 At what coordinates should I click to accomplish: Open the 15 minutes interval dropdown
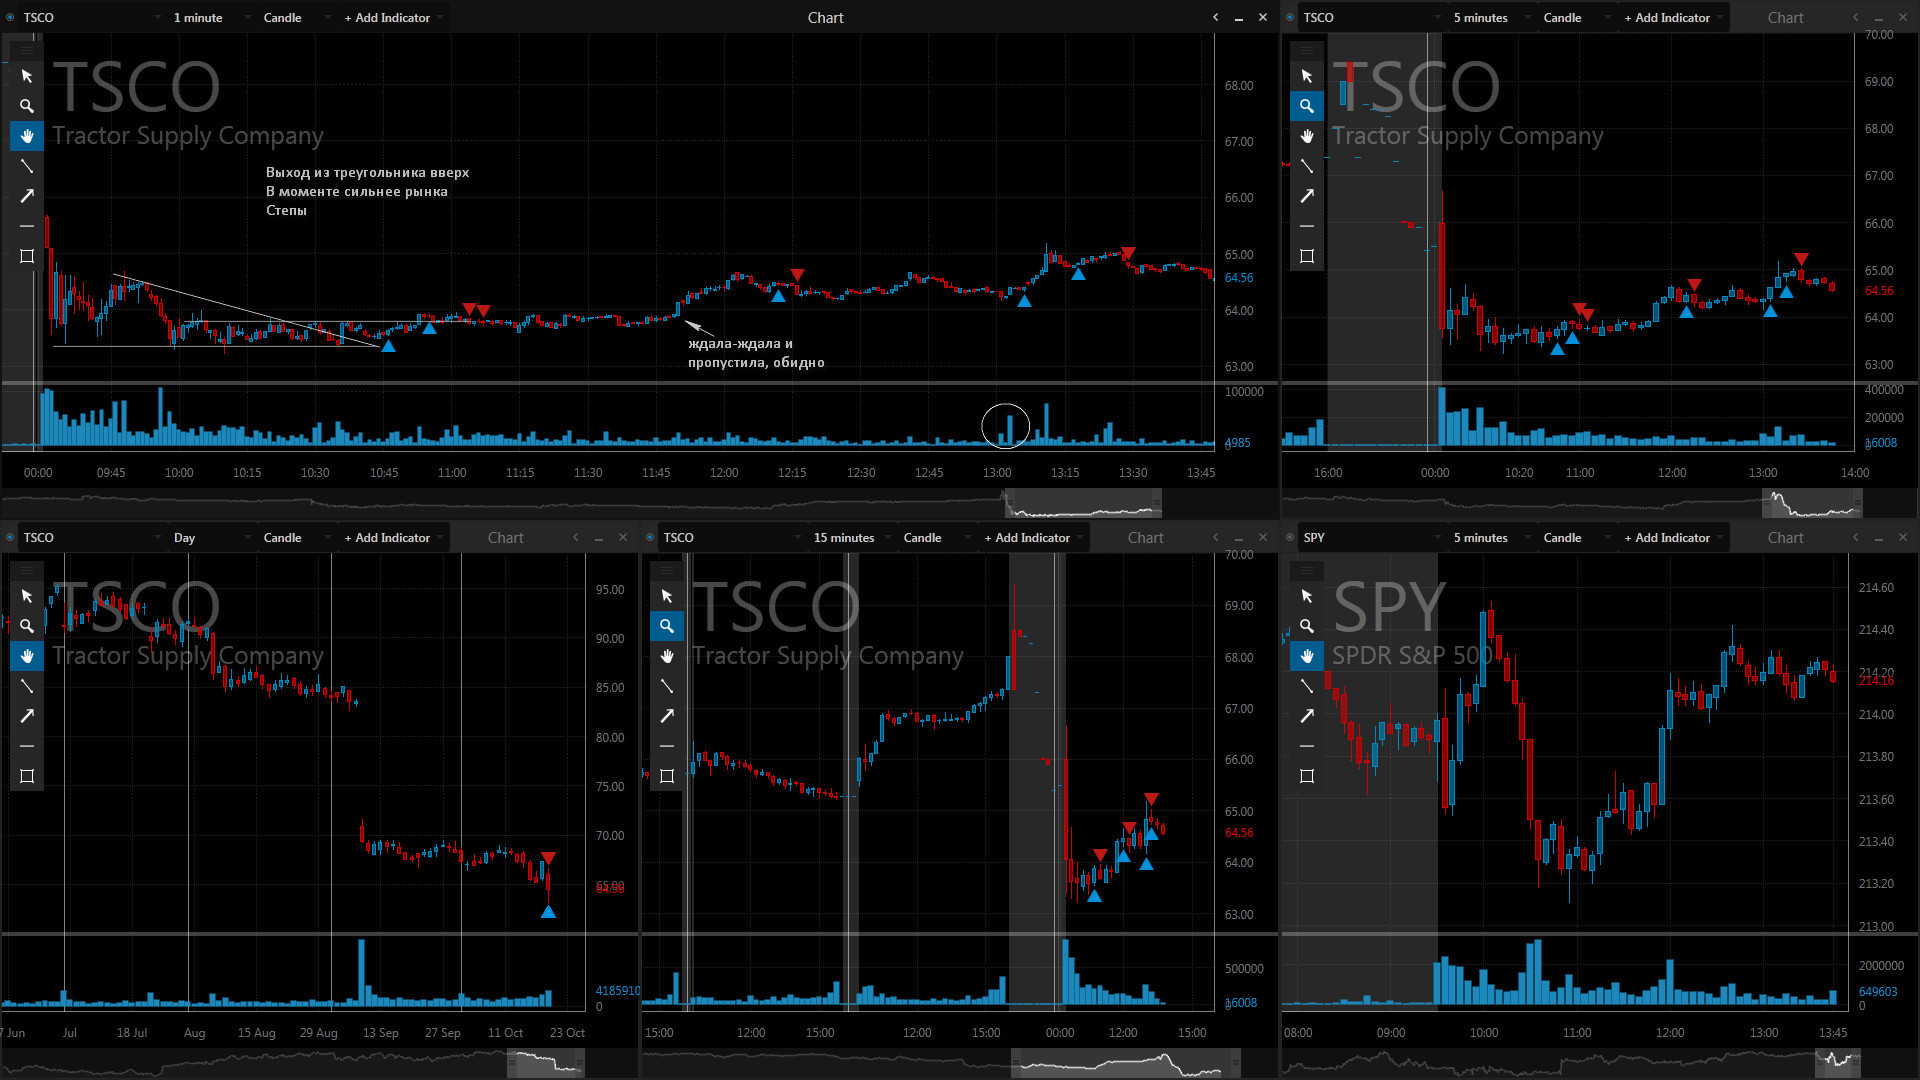tap(852, 537)
